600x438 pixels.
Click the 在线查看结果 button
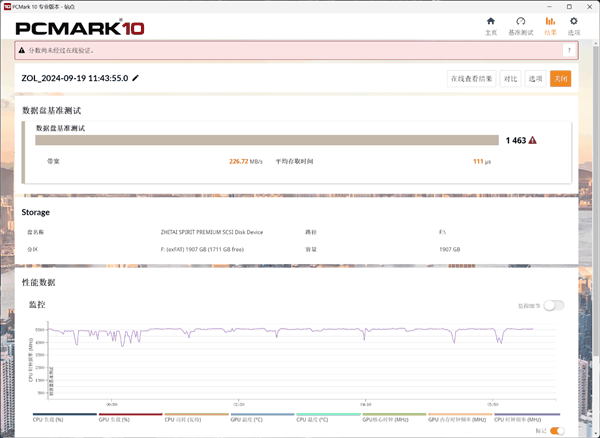[x=471, y=79]
